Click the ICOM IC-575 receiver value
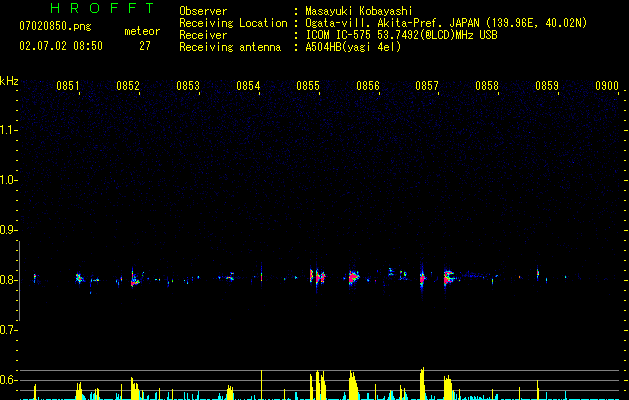This screenshot has width=629, height=400. pyautogui.click(x=402, y=35)
